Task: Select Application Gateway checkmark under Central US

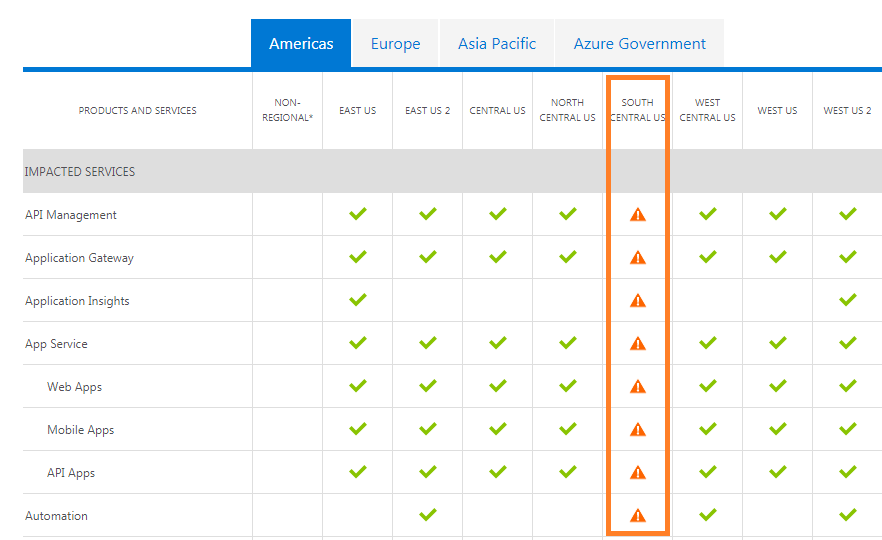Action: (x=498, y=257)
